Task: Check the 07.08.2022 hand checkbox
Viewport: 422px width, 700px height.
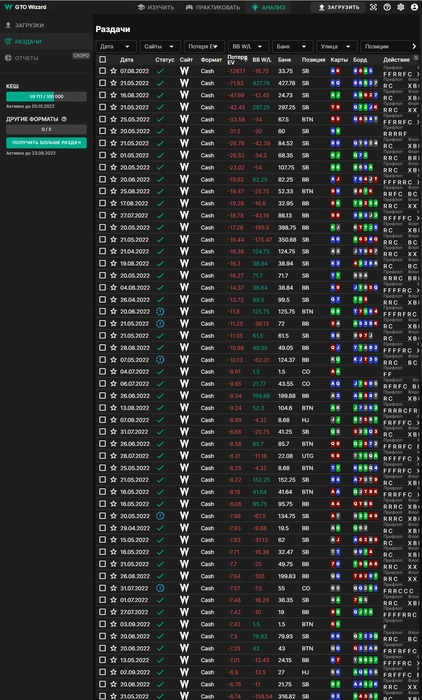Action: 103,71
